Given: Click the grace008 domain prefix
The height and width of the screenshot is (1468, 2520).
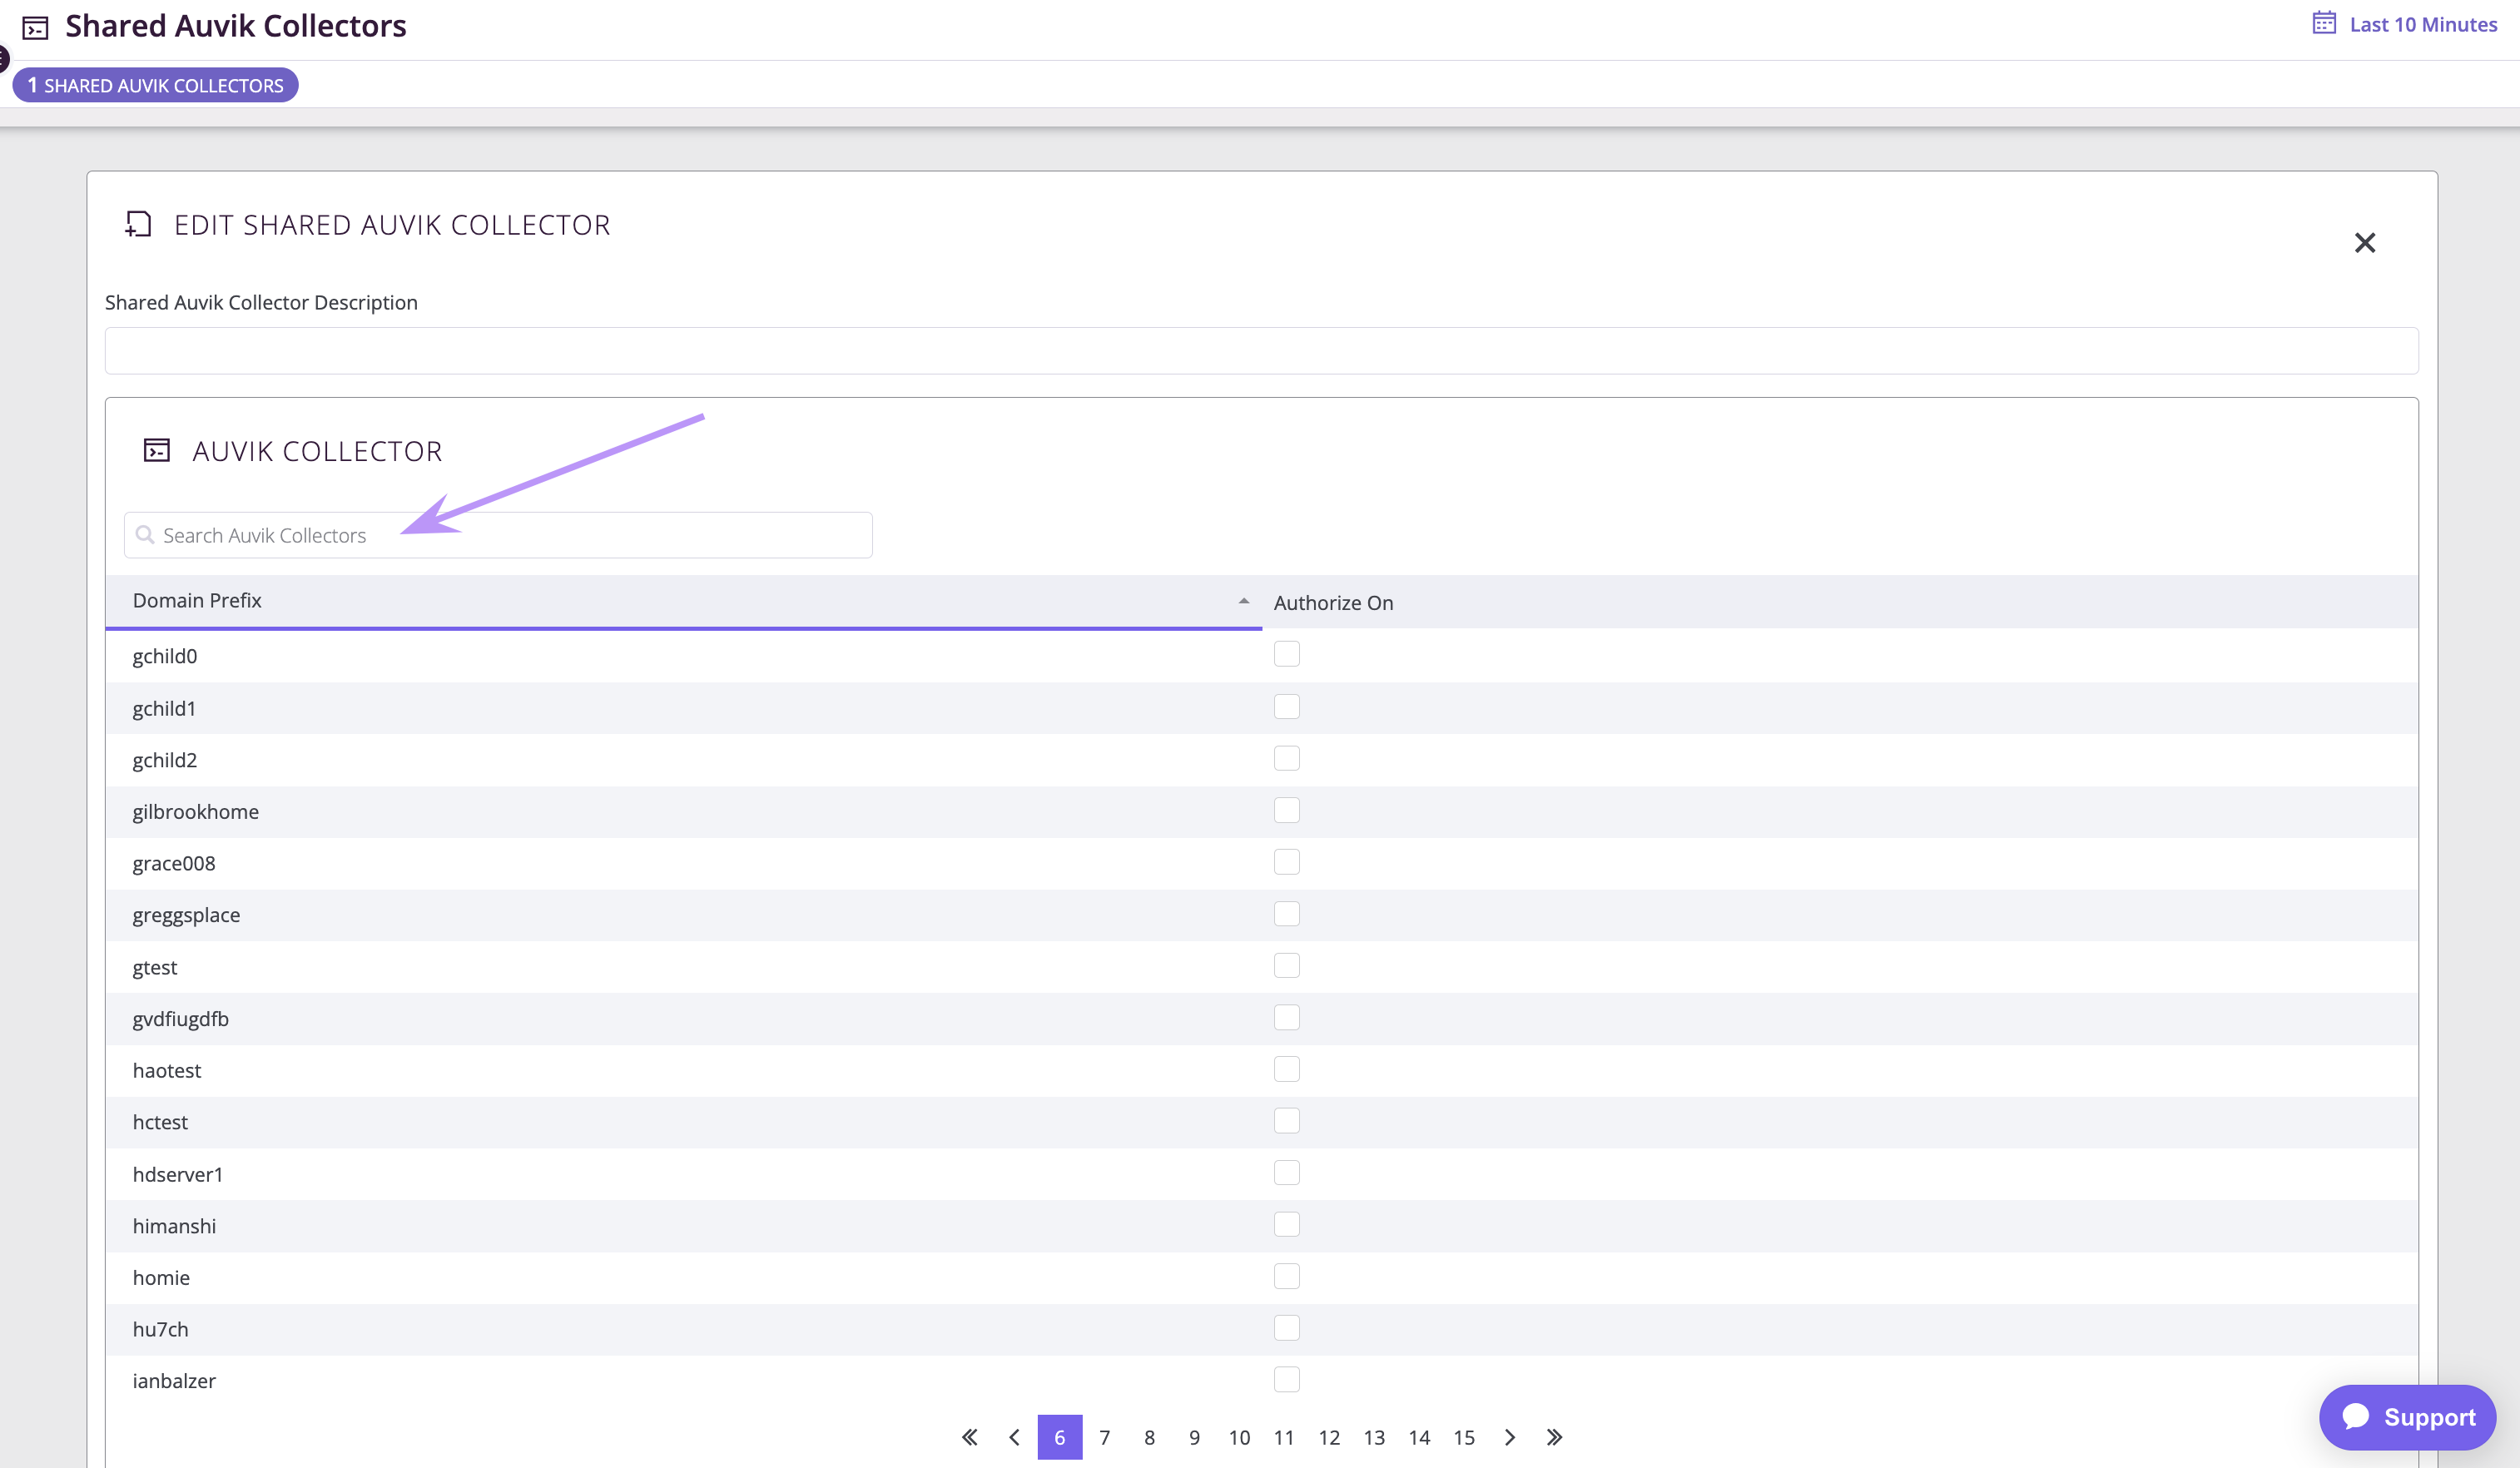Looking at the screenshot, I should coord(174,863).
